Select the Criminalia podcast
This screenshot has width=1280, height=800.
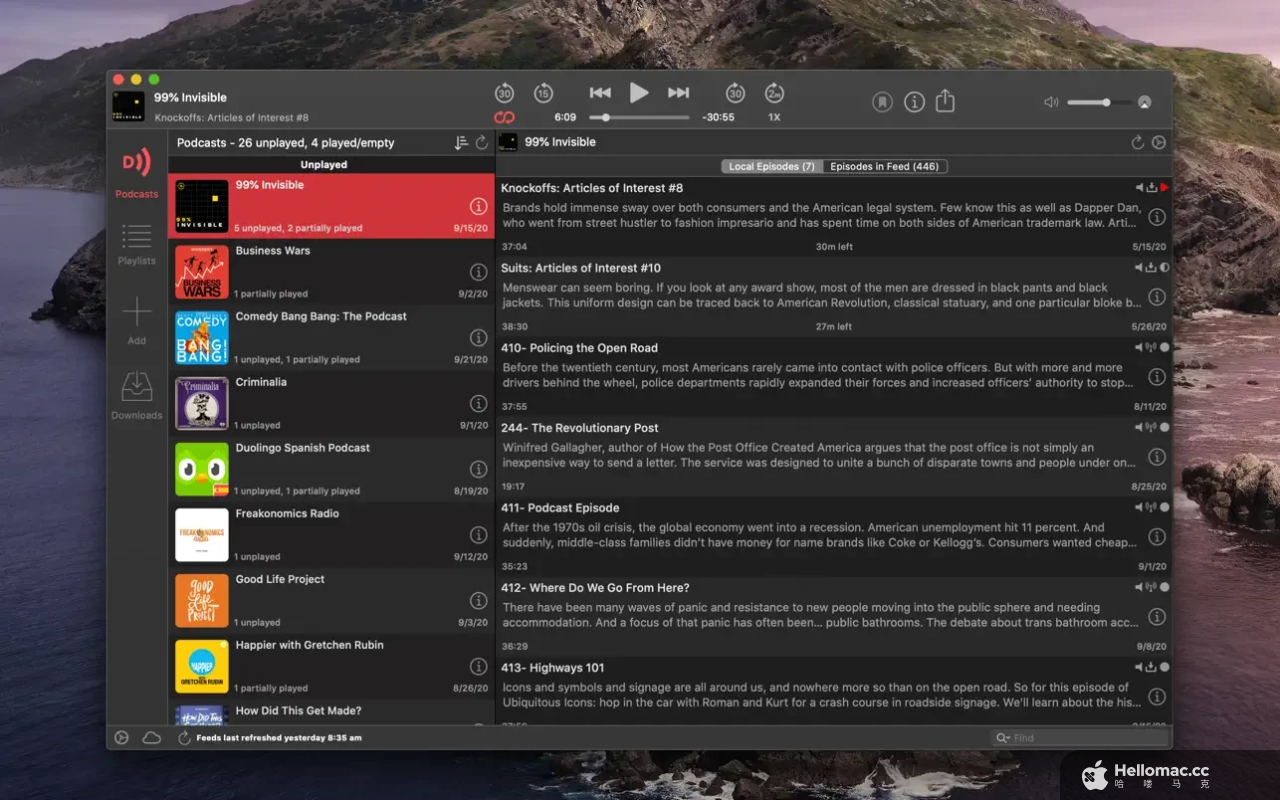pos(331,404)
